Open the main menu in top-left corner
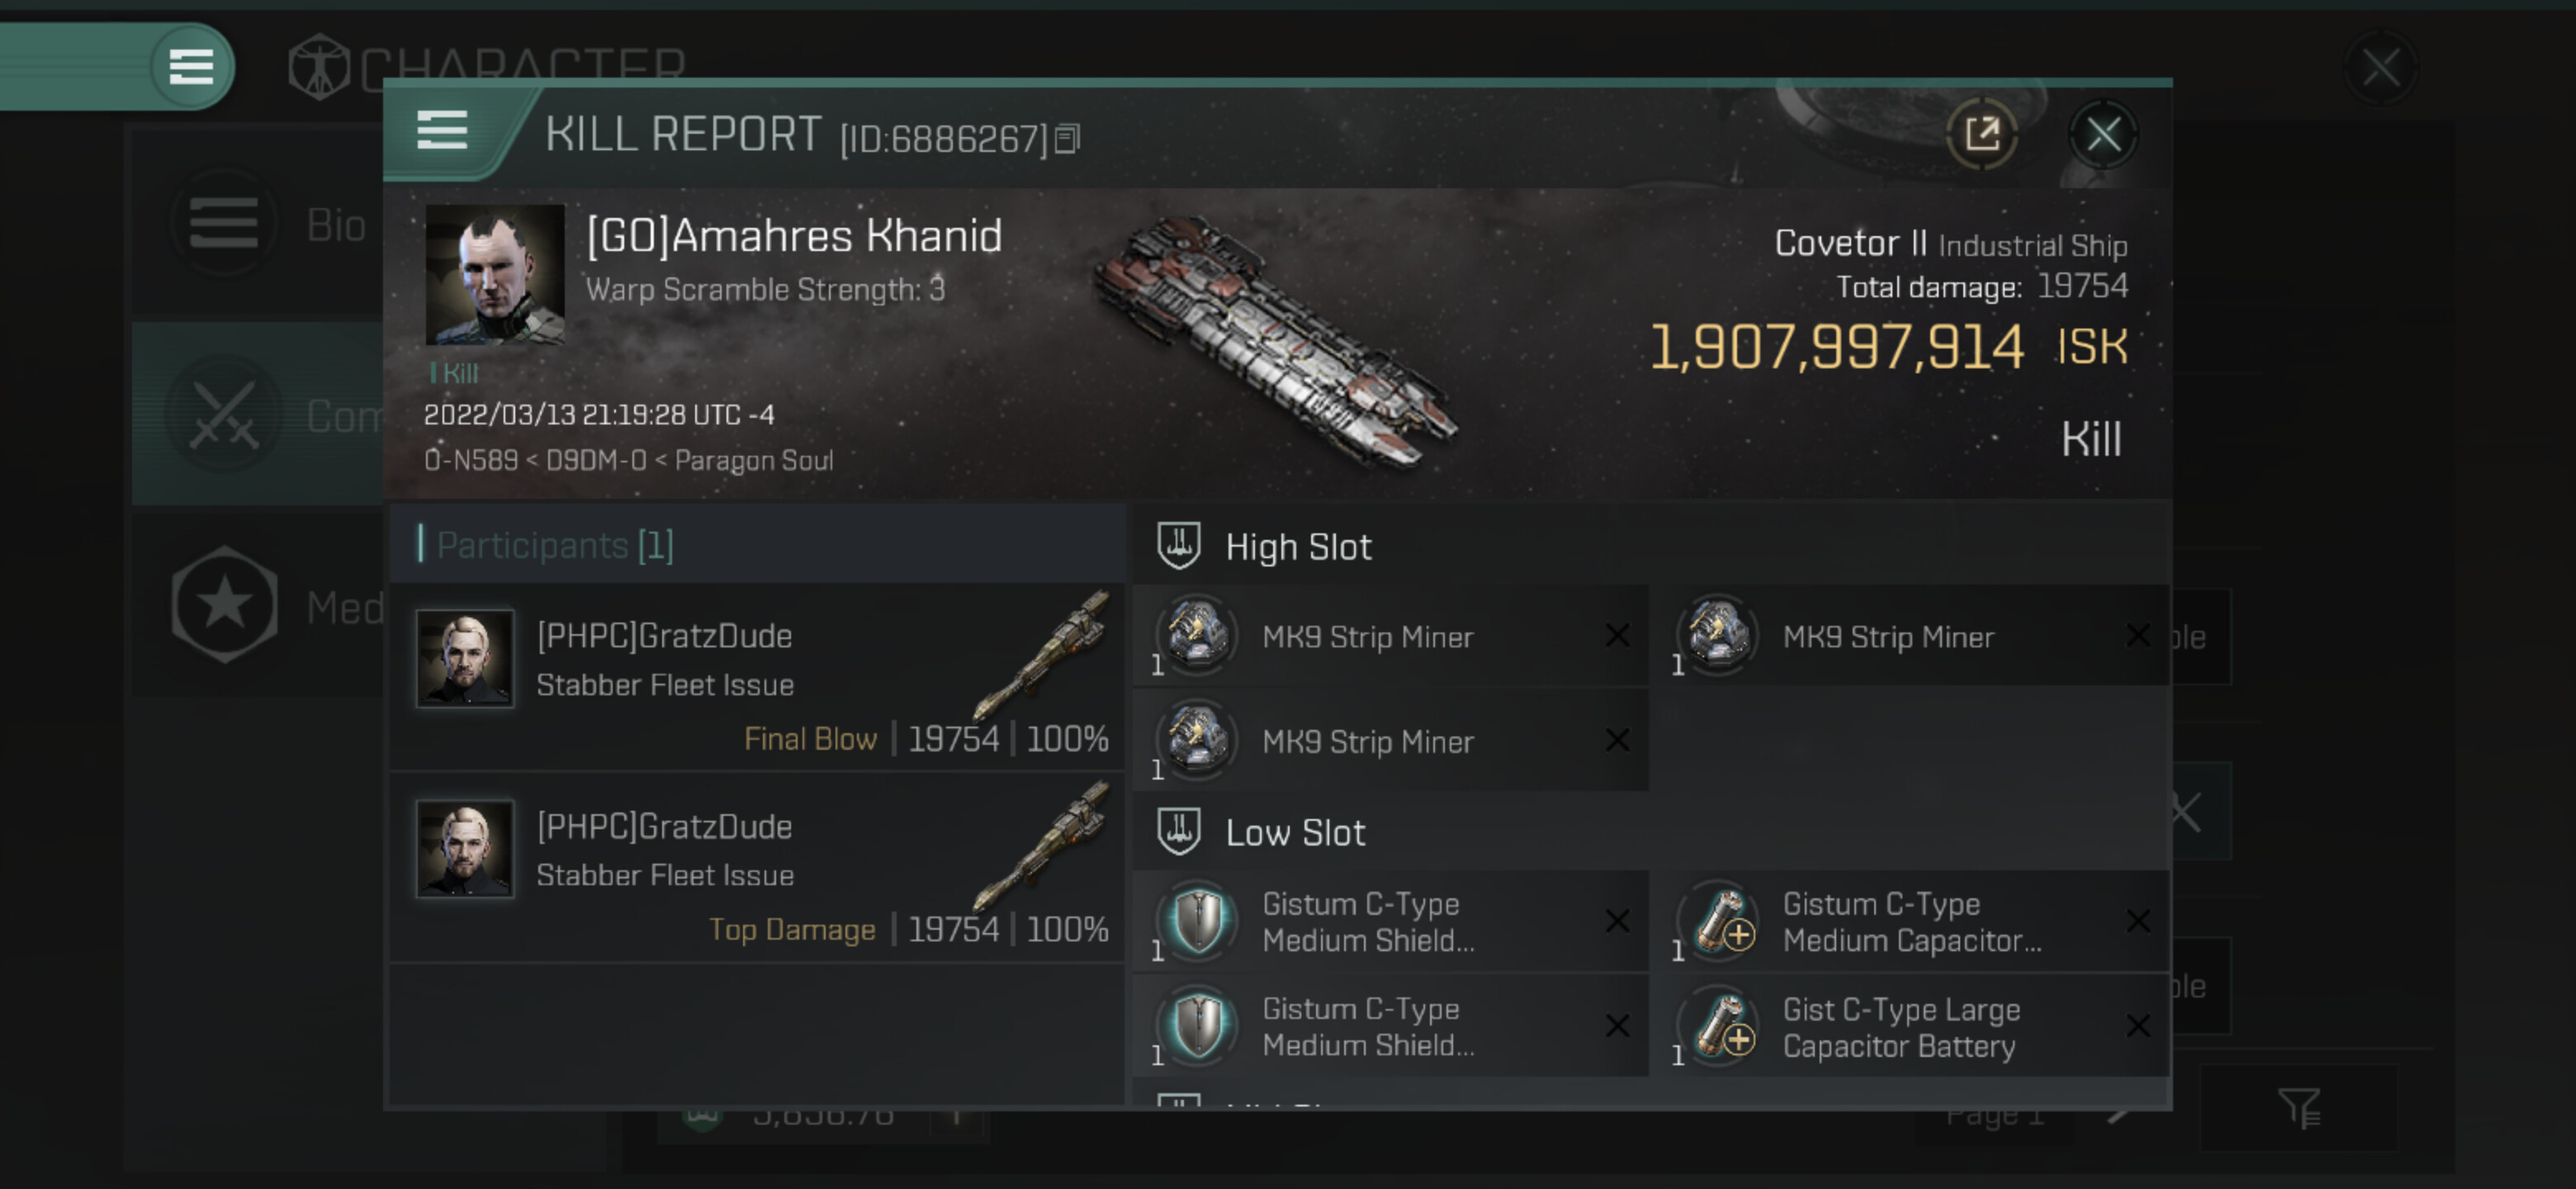The image size is (2576, 1189). coord(190,67)
